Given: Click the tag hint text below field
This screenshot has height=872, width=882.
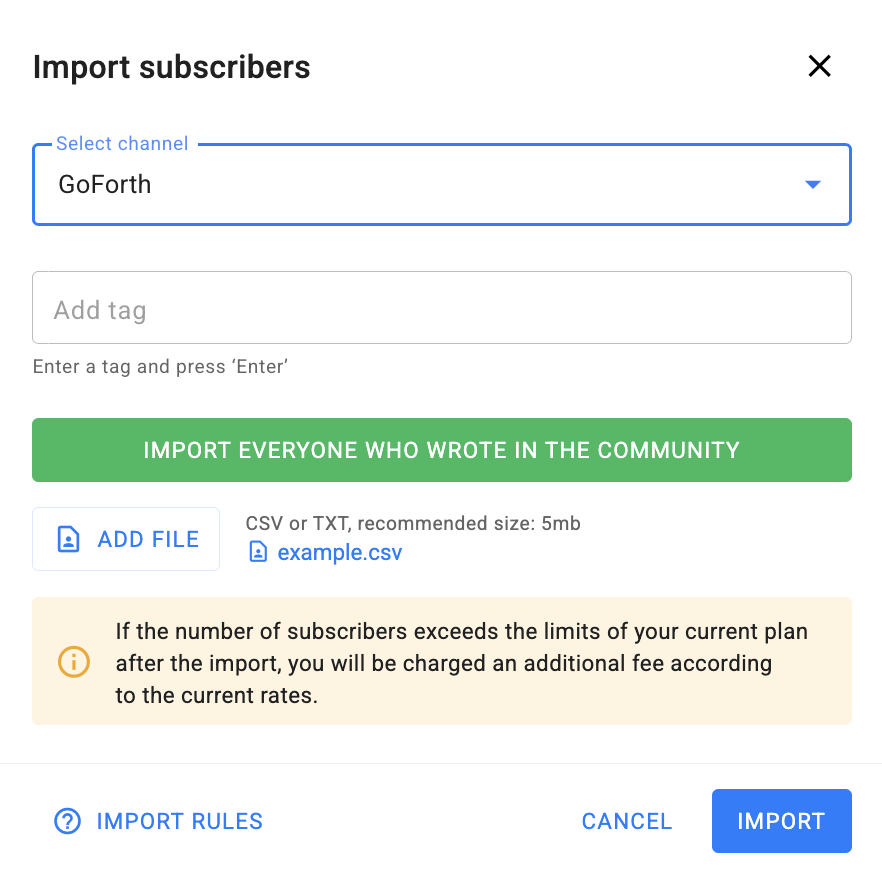Looking at the screenshot, I should [160, 367].
